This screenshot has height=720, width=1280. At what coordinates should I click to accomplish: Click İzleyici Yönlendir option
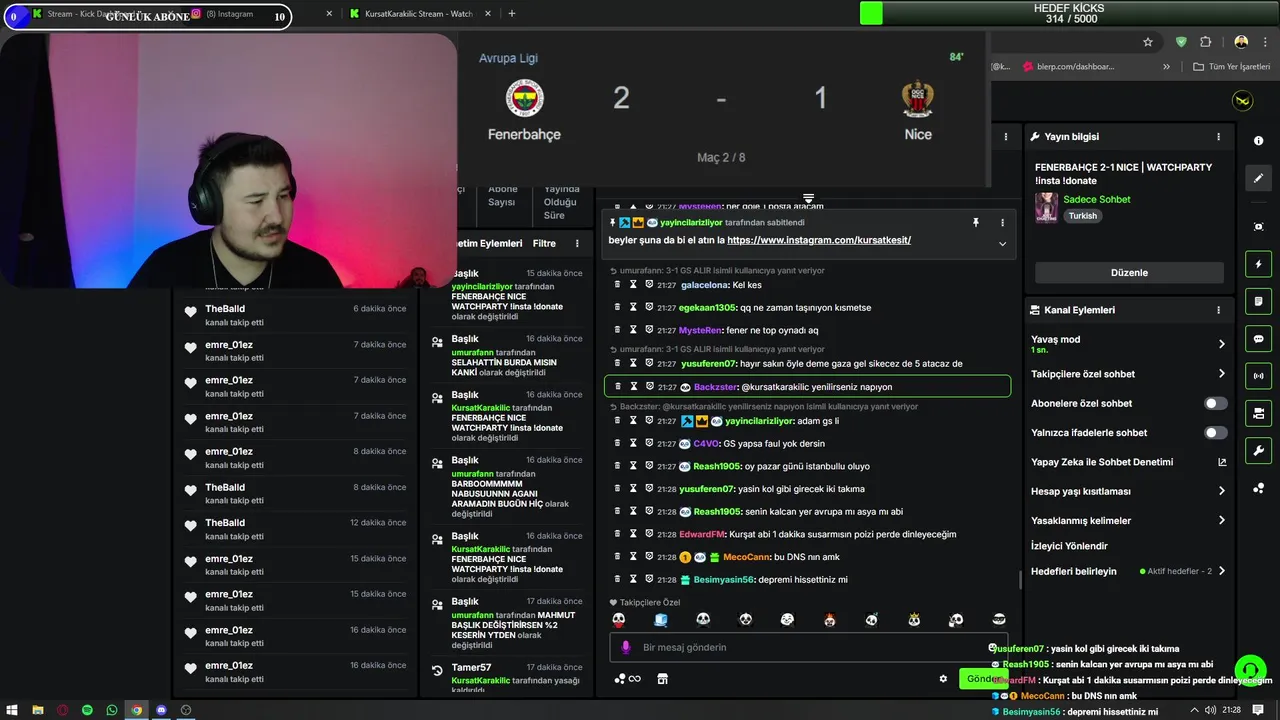pos(1069,546)
